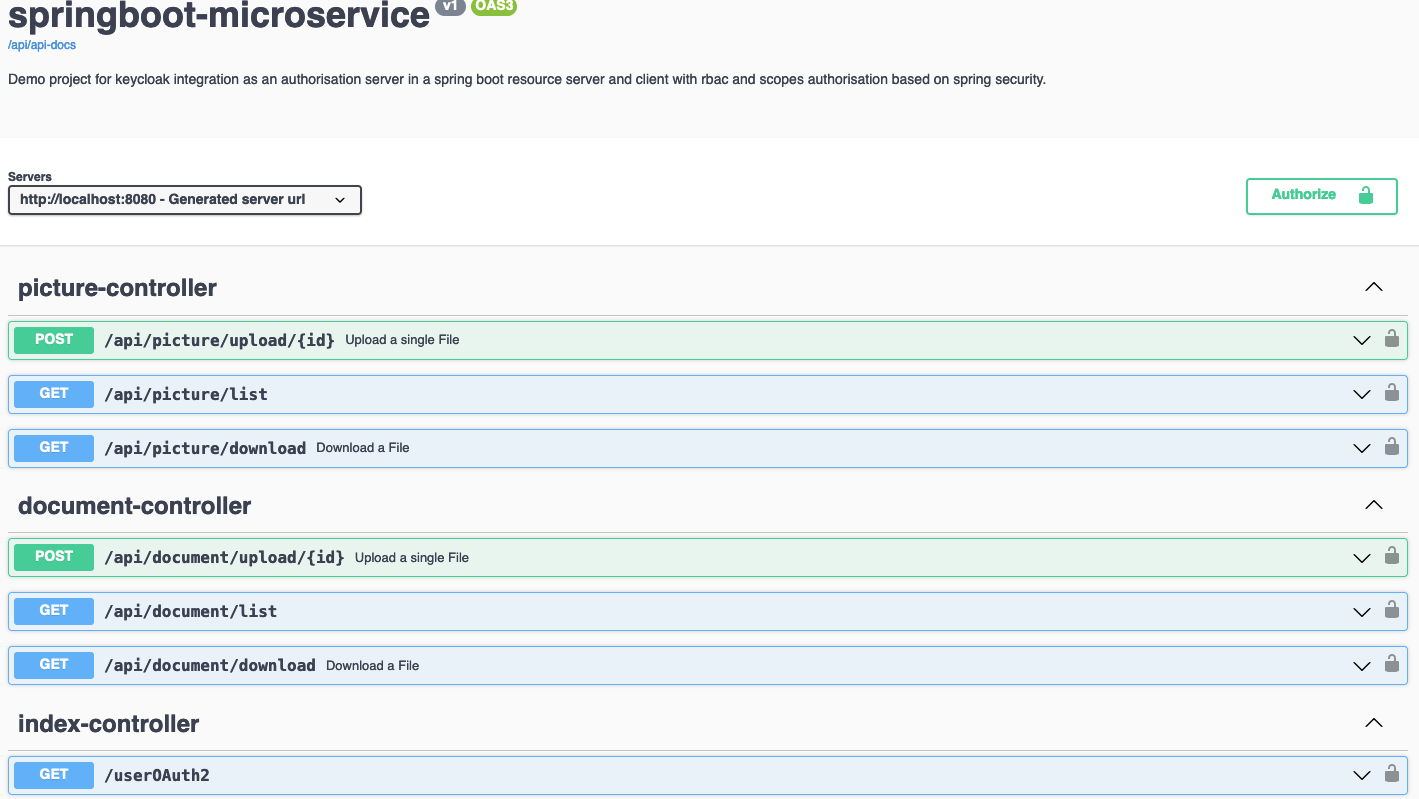Click the Servers label
This screenshot has height=799, width=1419.
[30, 177]
